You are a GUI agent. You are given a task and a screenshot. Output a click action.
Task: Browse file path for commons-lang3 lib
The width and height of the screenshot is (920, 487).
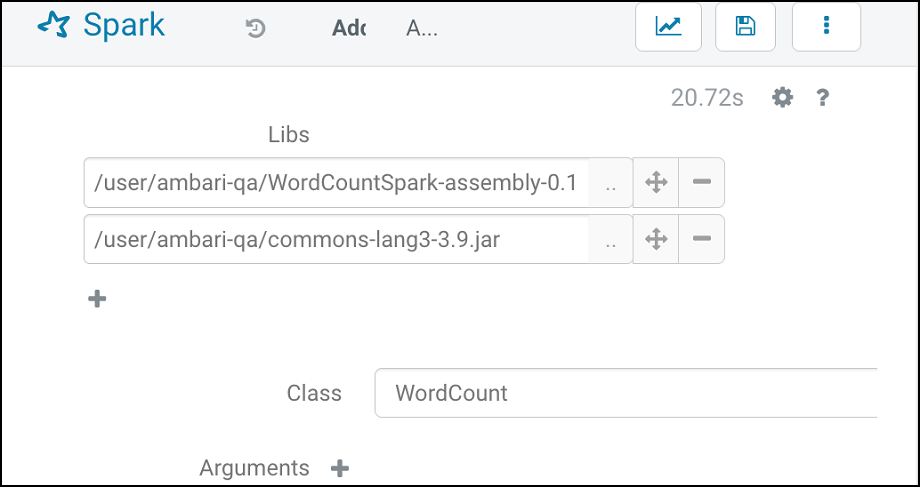coord(610,240)
